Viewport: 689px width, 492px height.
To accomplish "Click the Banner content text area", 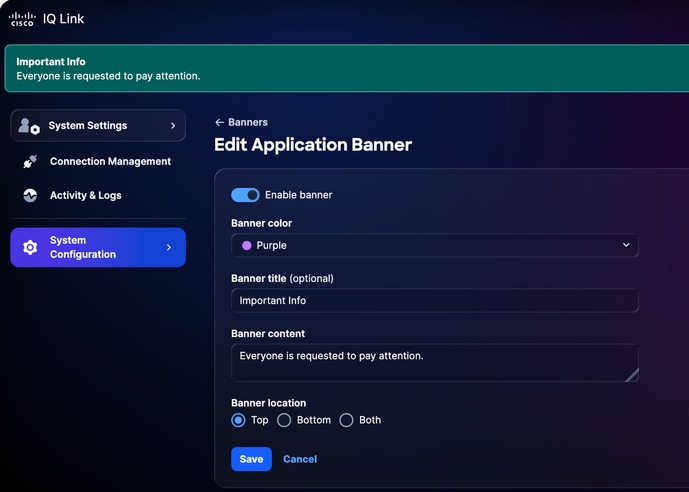I will [x=435, y=363].
